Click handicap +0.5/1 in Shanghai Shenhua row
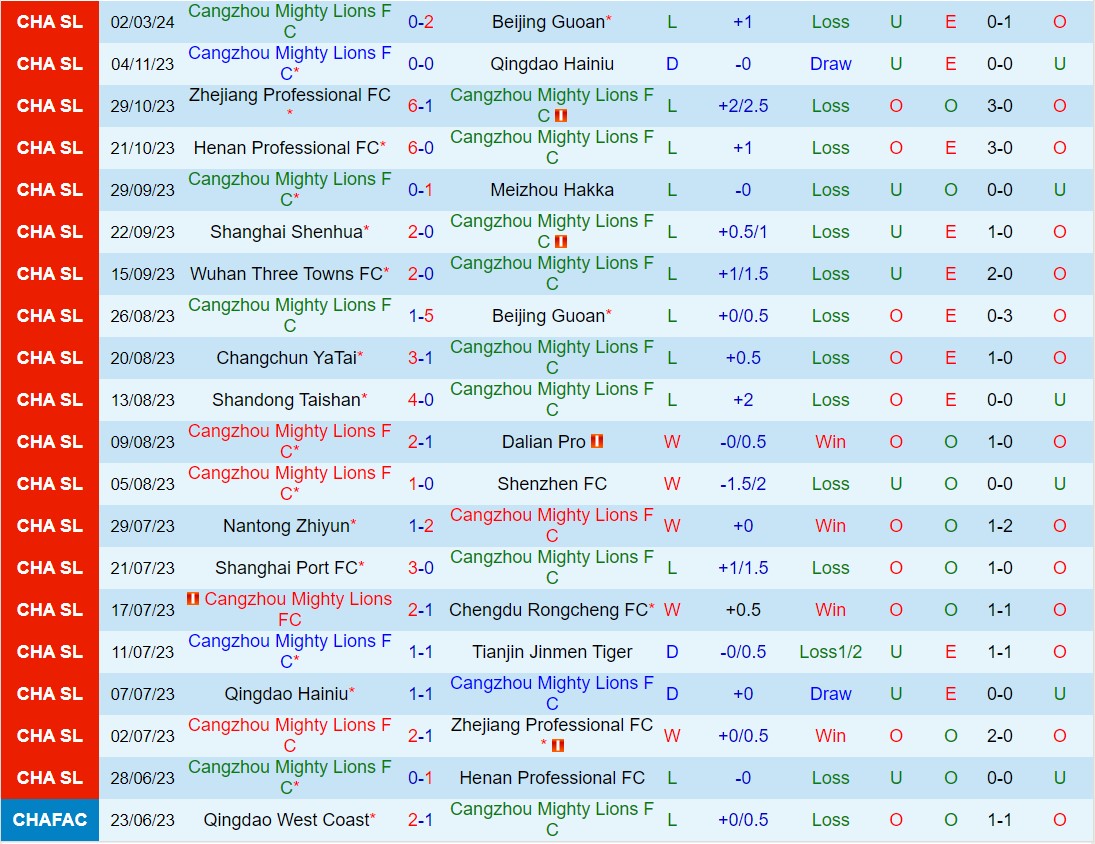This screenshot has height=844, width=1095. point(743,232)
